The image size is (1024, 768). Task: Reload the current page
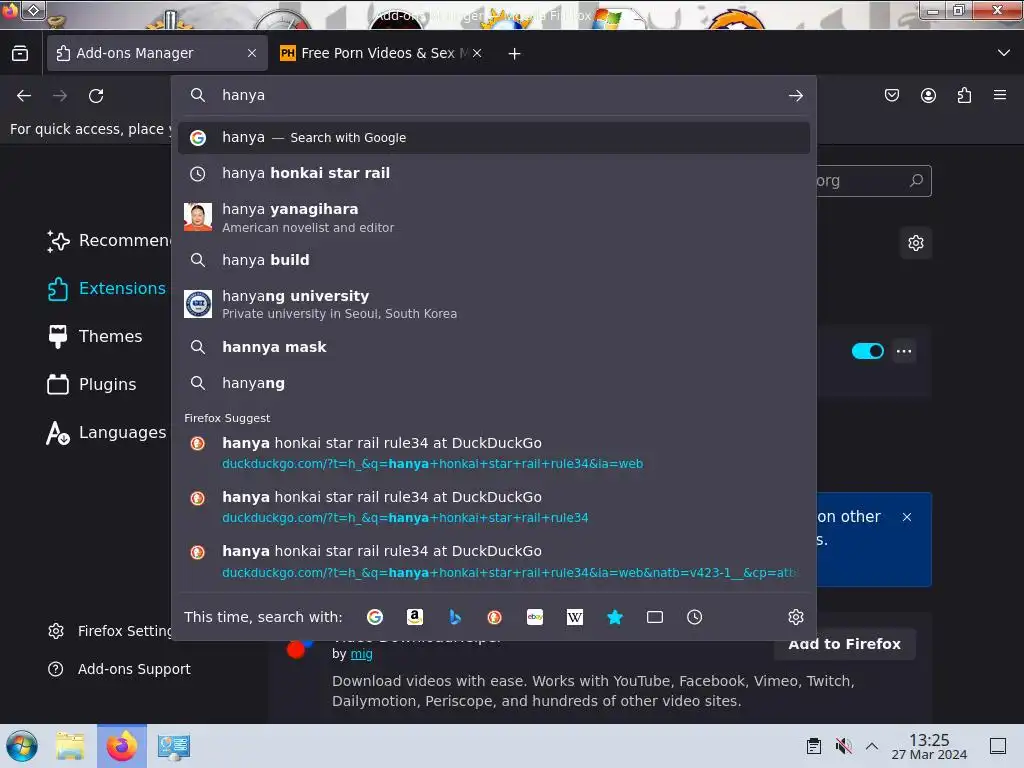click(x=96, y=96)
